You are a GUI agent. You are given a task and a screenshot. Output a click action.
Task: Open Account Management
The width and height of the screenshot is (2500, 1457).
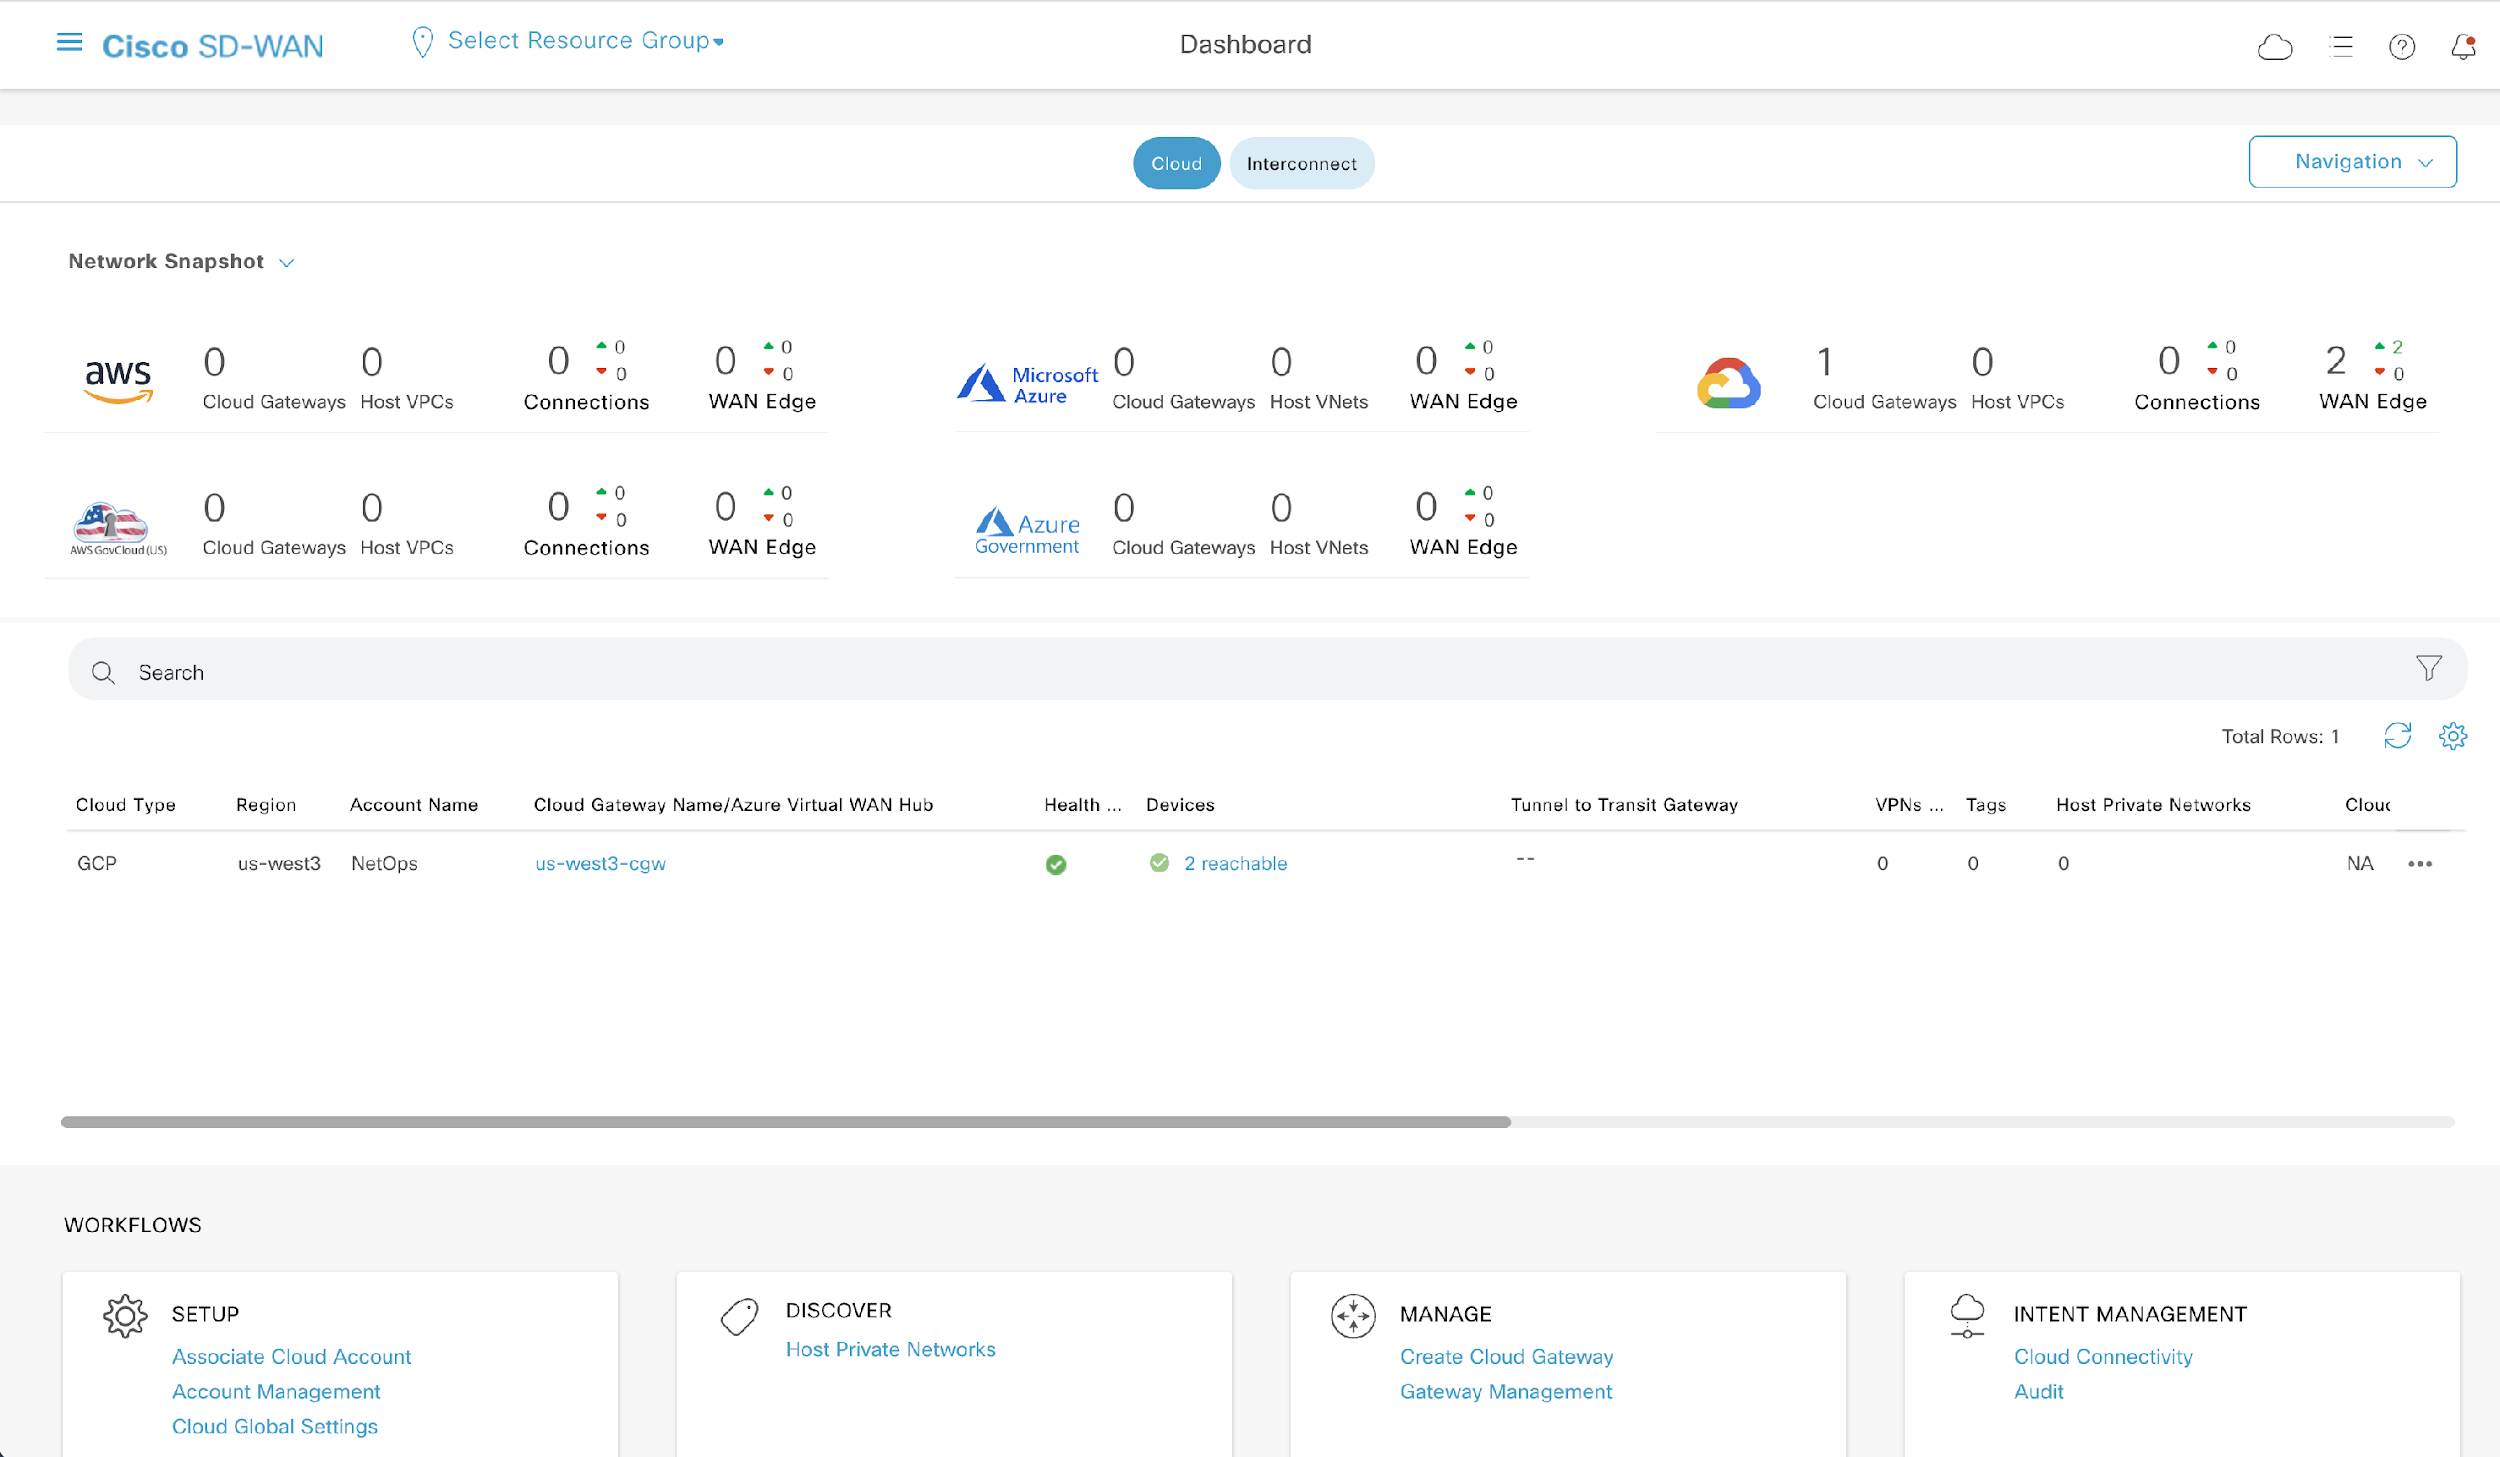pyautogui.click(x=276, y=1391)
